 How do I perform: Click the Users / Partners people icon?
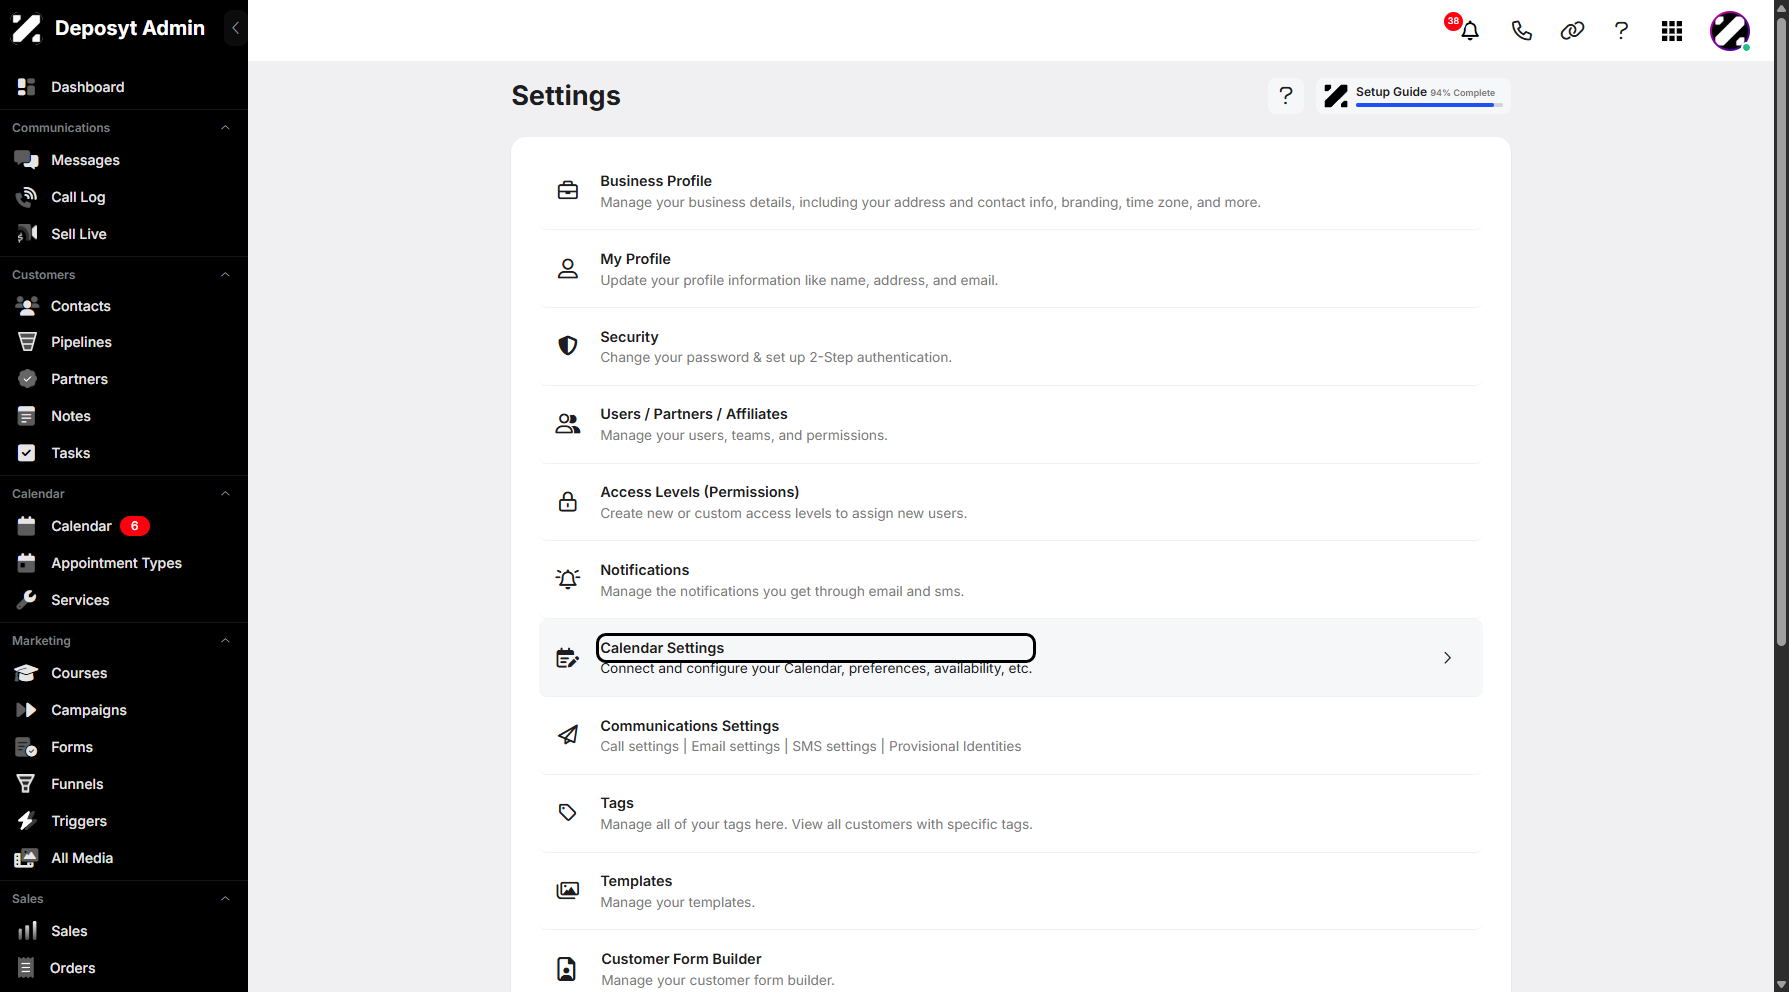tap(568, 424)
